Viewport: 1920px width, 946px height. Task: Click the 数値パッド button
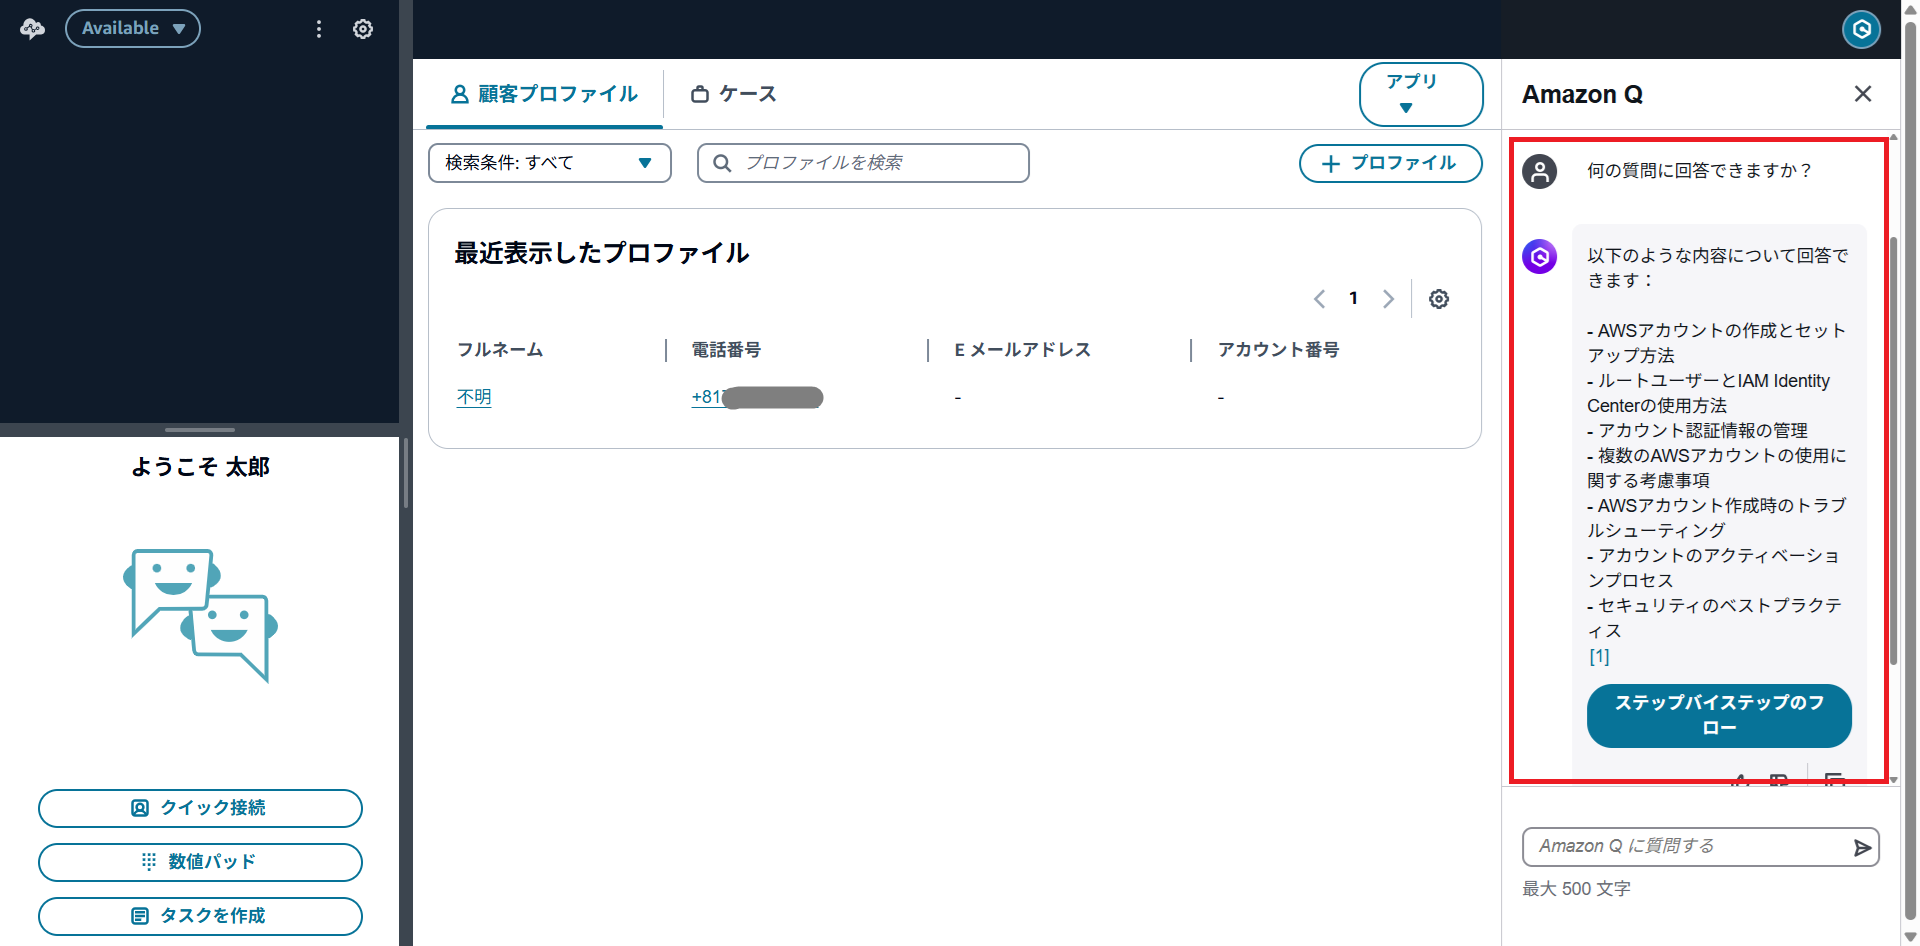(200, 862)
